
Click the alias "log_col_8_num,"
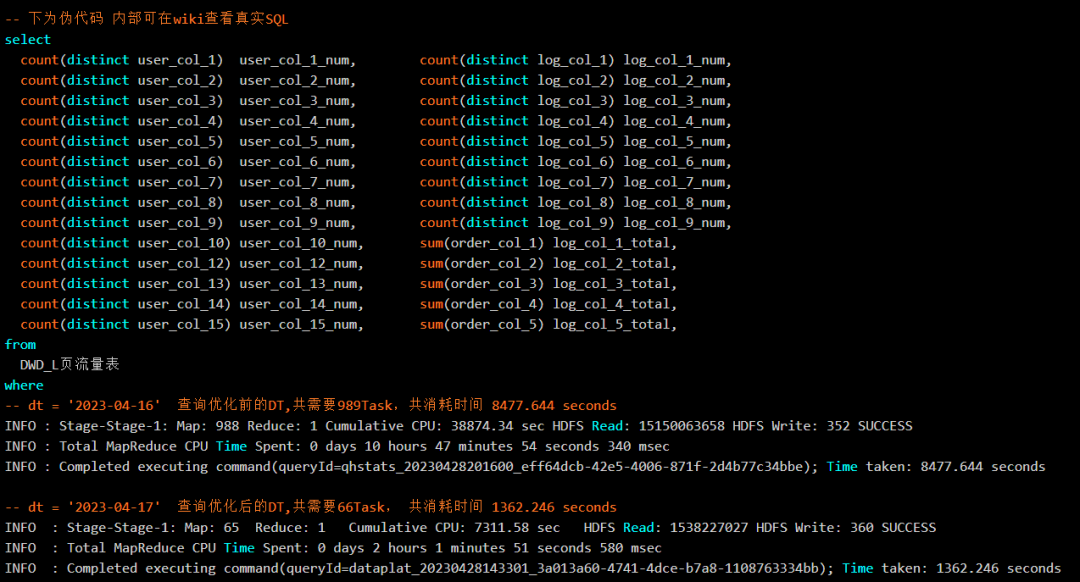coord(678,202)
